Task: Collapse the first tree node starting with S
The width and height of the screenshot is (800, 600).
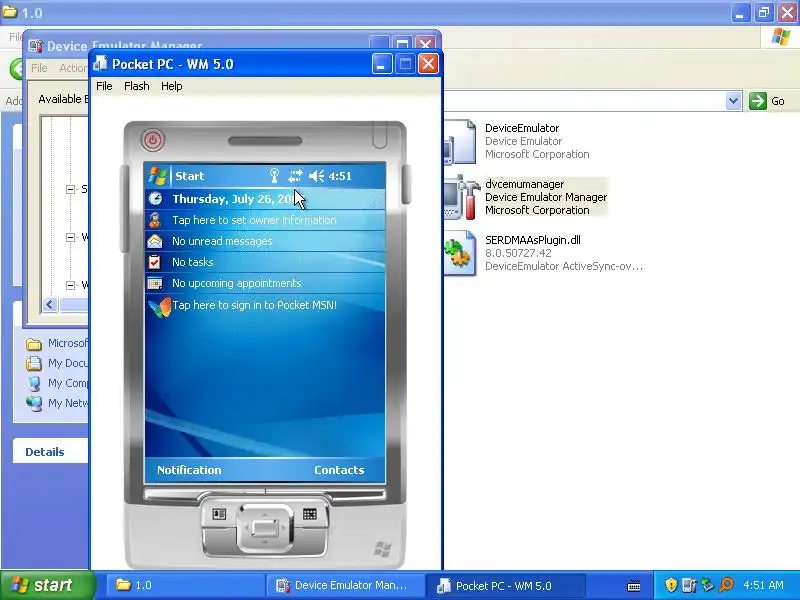Action: tap(70, 189)
